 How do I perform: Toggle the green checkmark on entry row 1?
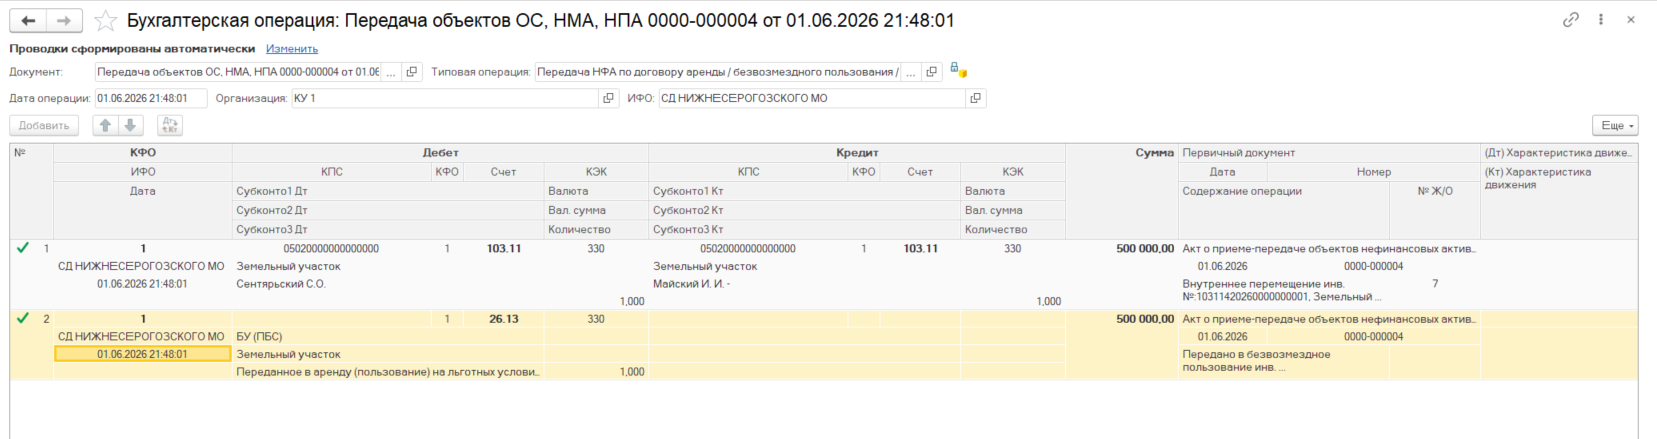point(23,248)
